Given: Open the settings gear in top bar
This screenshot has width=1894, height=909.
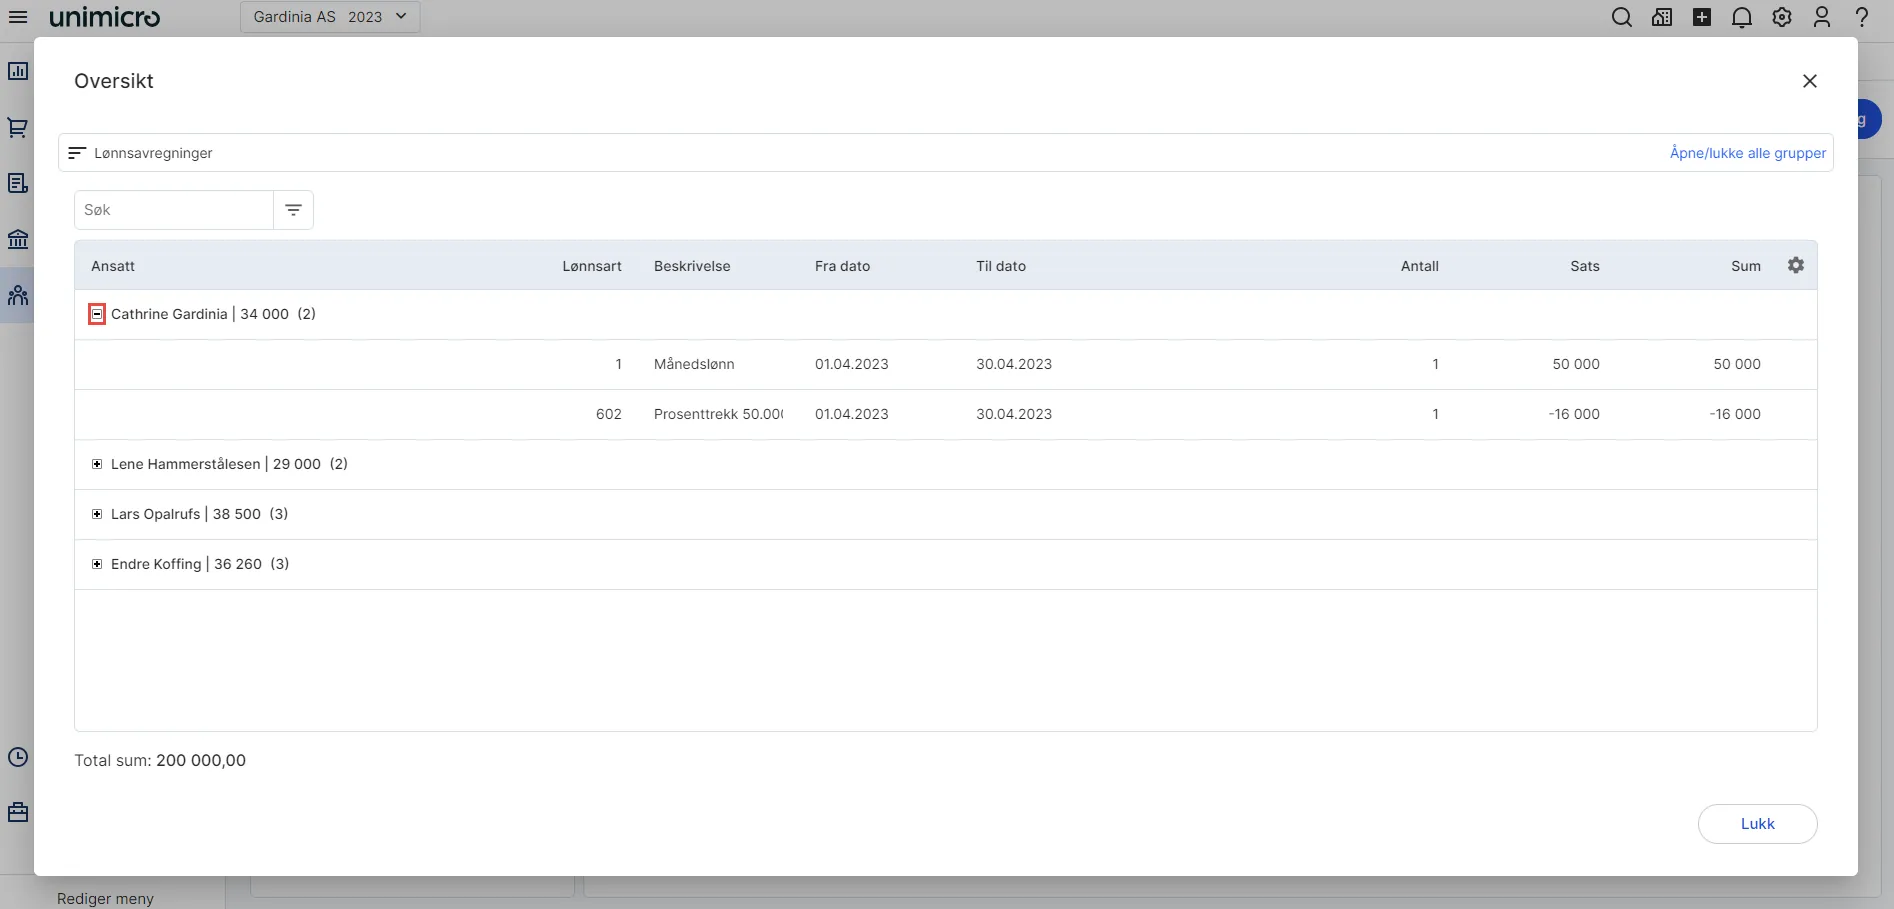Looking at the screenshot, I should coord(1782,17).
